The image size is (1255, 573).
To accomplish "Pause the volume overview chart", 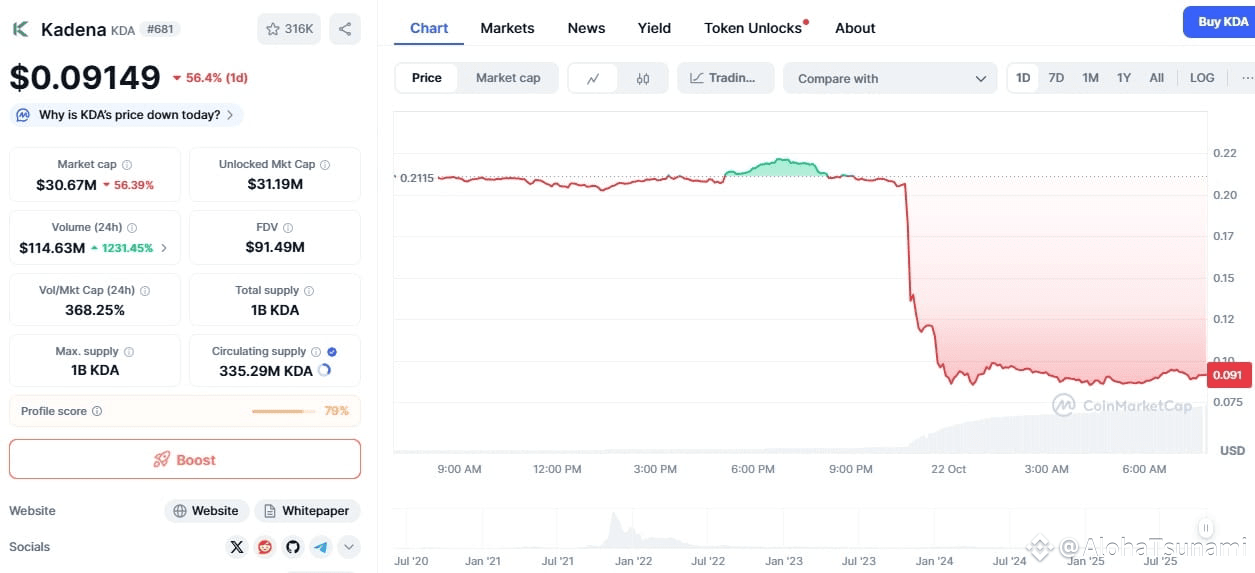I will coord(1207,528).
